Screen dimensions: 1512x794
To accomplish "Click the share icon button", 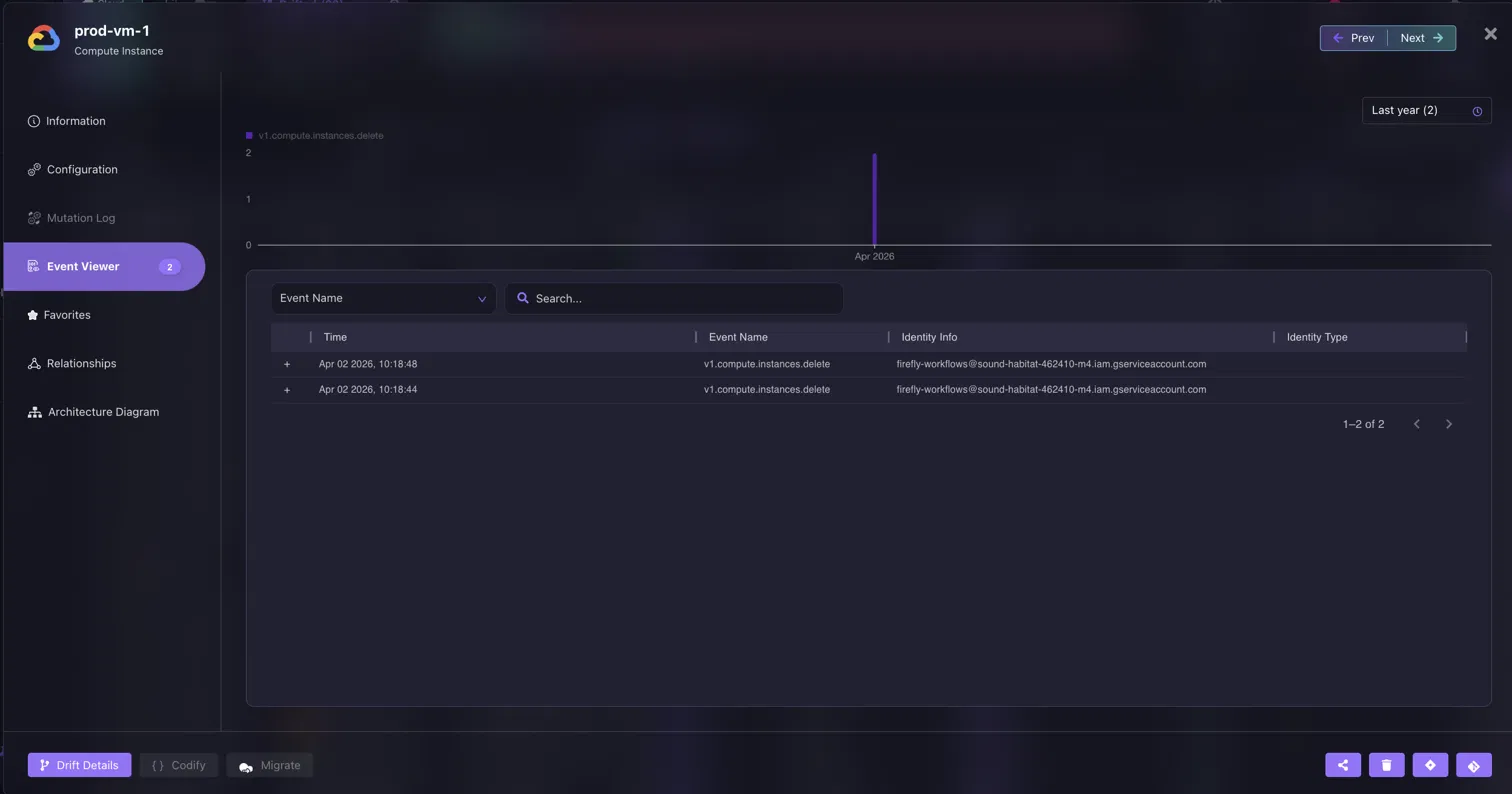I will point(1343,765).
